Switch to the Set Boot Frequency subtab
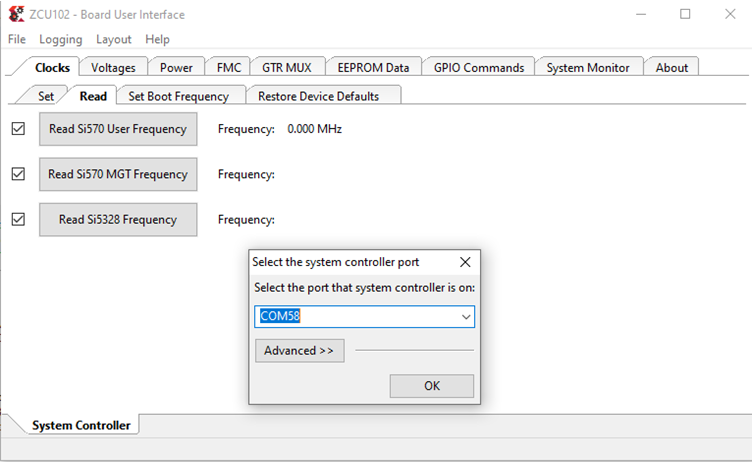This screenshot has height=462, width=752. tap(179, 96)
